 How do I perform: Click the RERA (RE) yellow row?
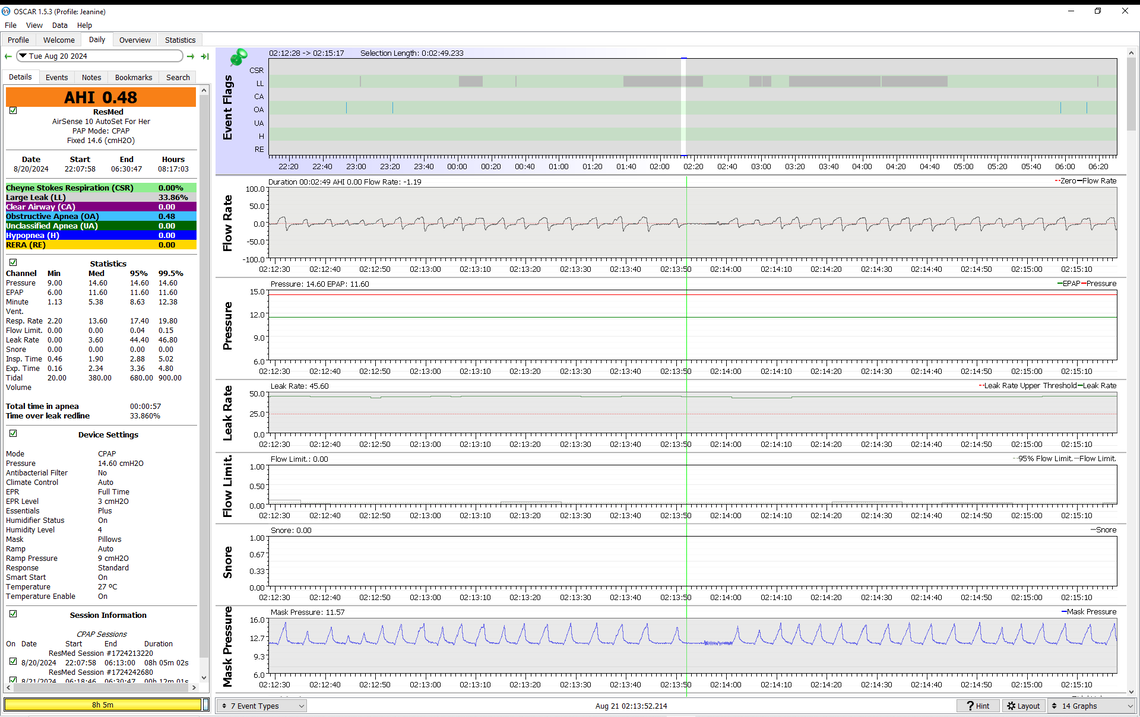click(x=101, y=244)
